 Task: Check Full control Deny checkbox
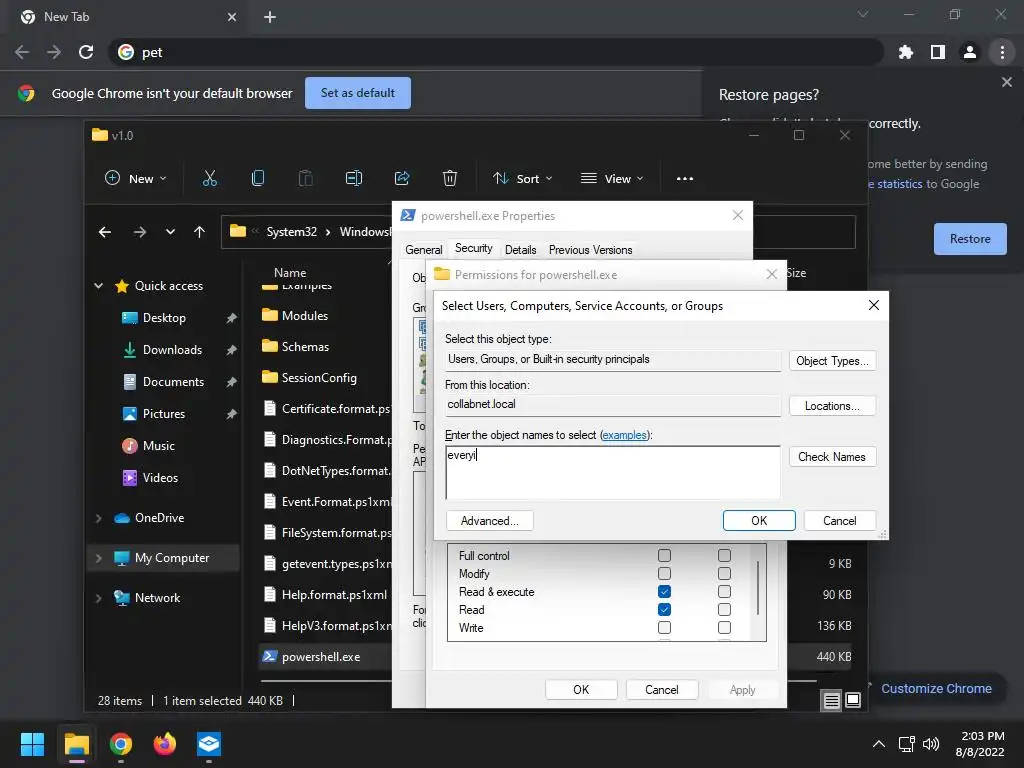click(x=724, y=555)
